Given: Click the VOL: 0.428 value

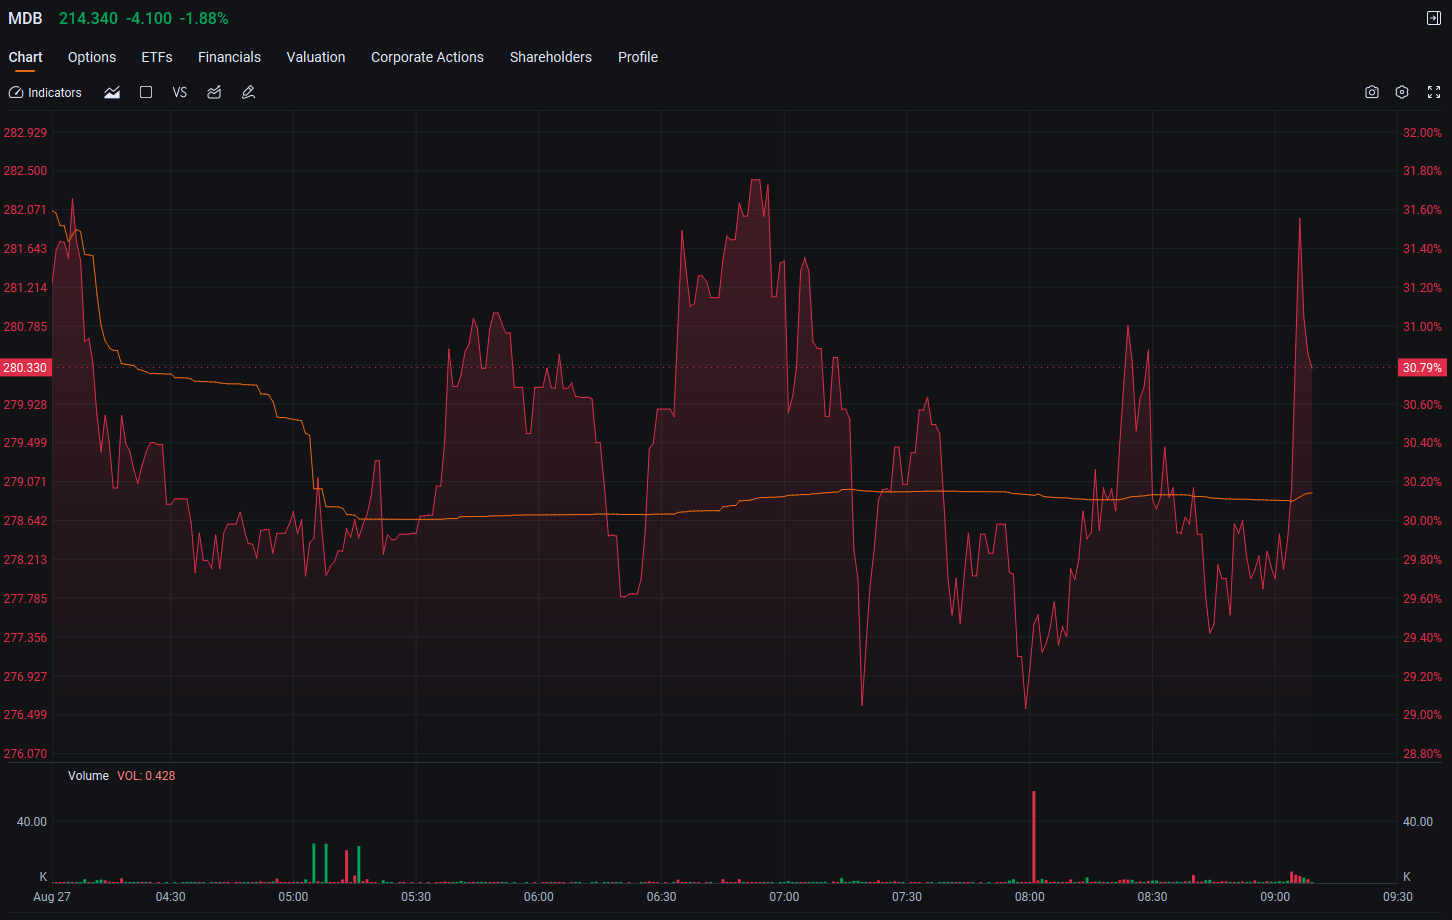Looking at the screenshot, I should (146, 776).
